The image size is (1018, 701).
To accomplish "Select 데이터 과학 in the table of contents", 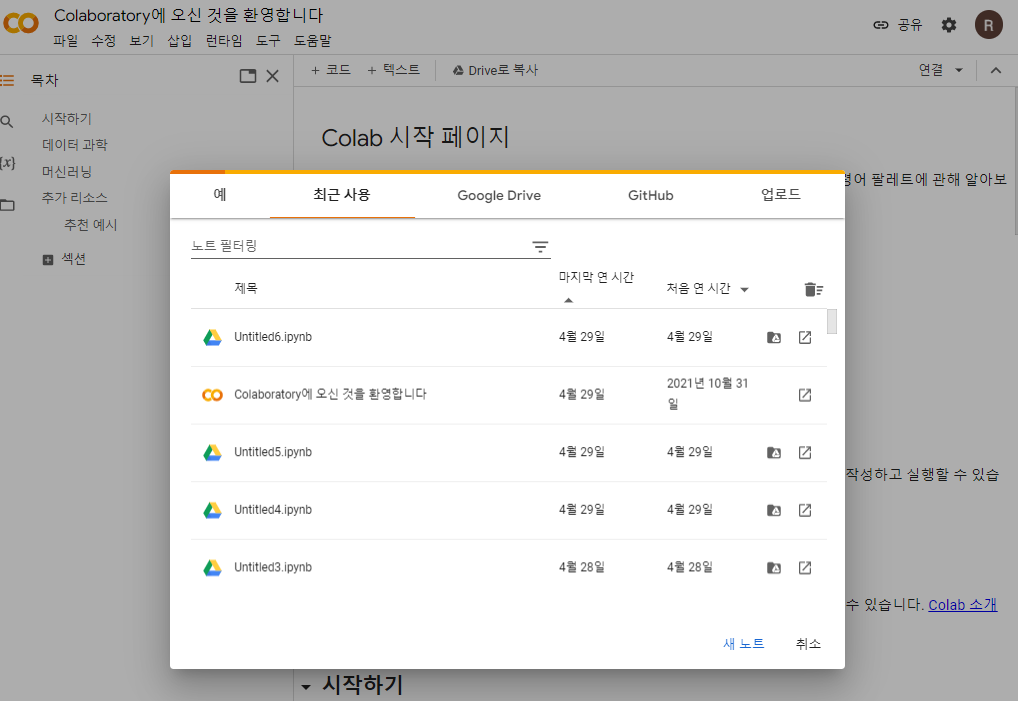I will click(x=75, y=145).
